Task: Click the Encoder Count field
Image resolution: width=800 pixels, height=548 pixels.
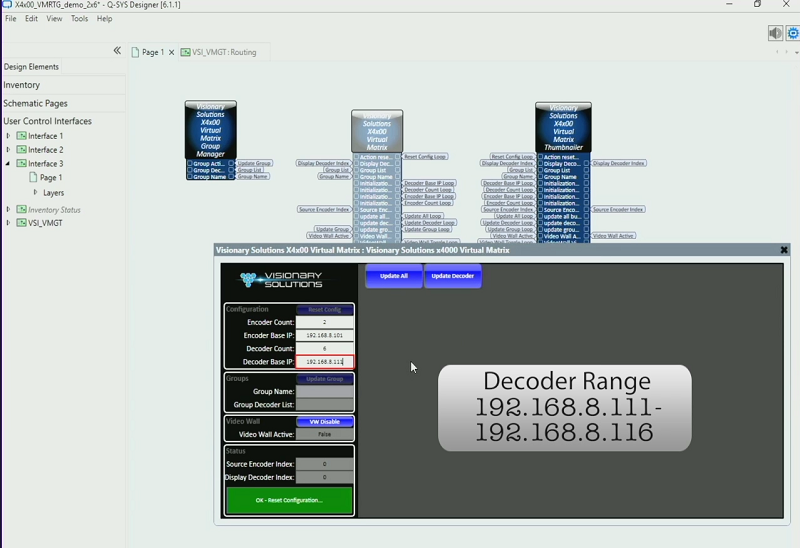Action: tap(324, 322)
